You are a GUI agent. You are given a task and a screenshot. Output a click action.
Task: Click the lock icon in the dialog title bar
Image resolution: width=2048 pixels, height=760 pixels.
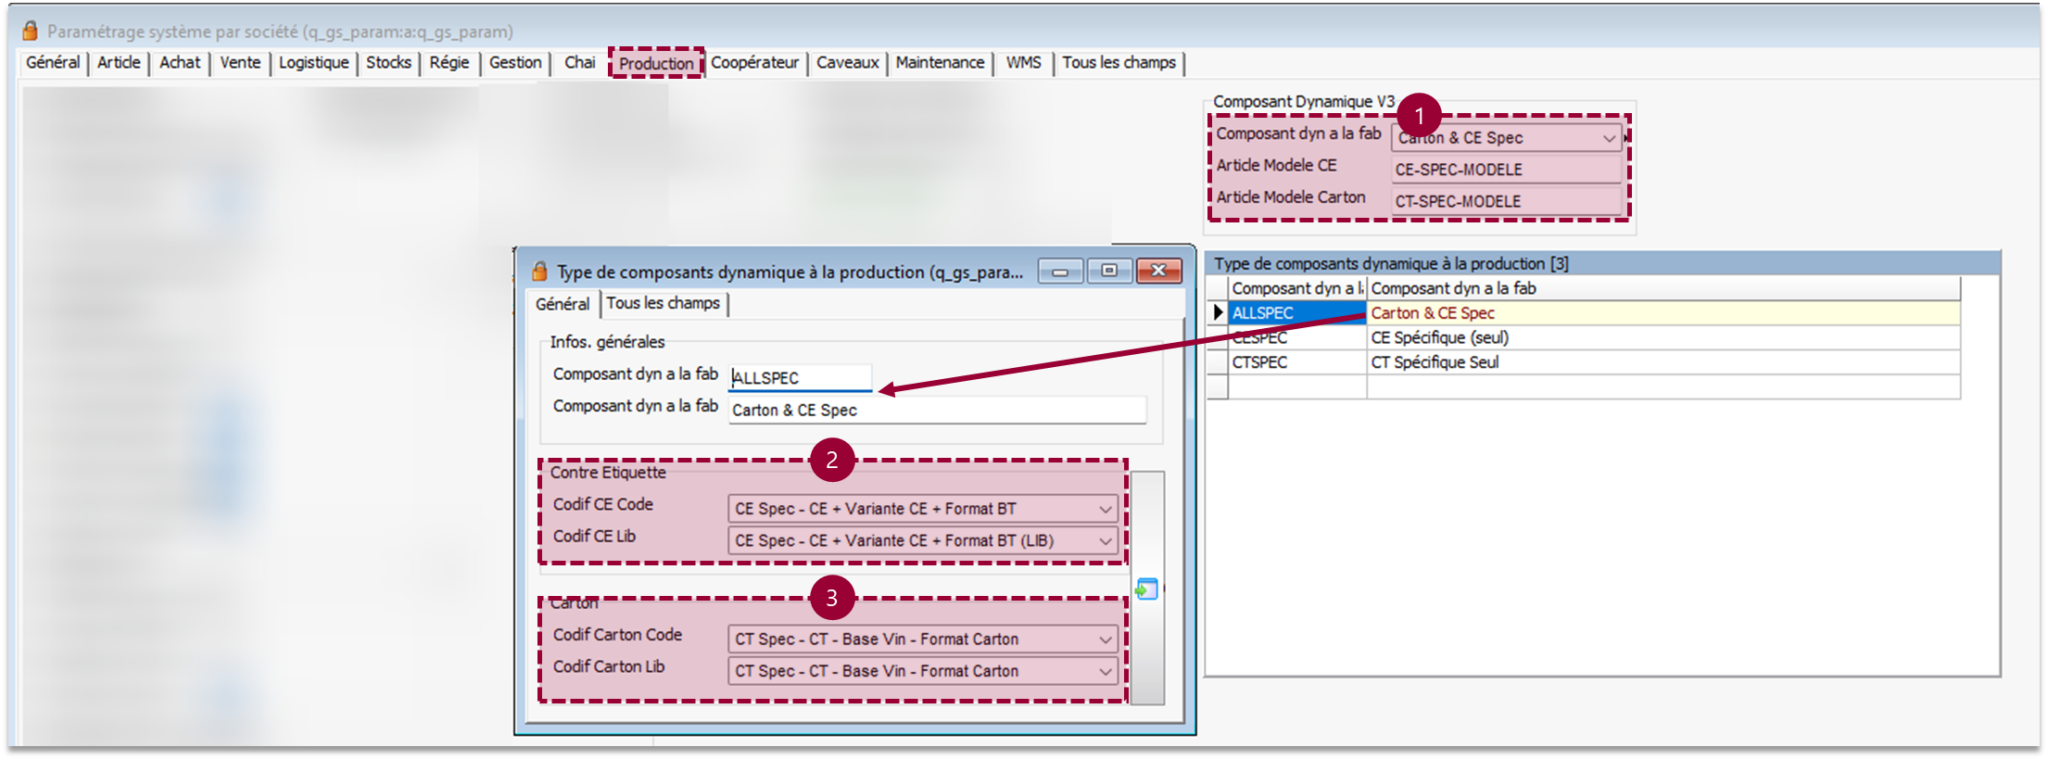[x=539, y=271]
